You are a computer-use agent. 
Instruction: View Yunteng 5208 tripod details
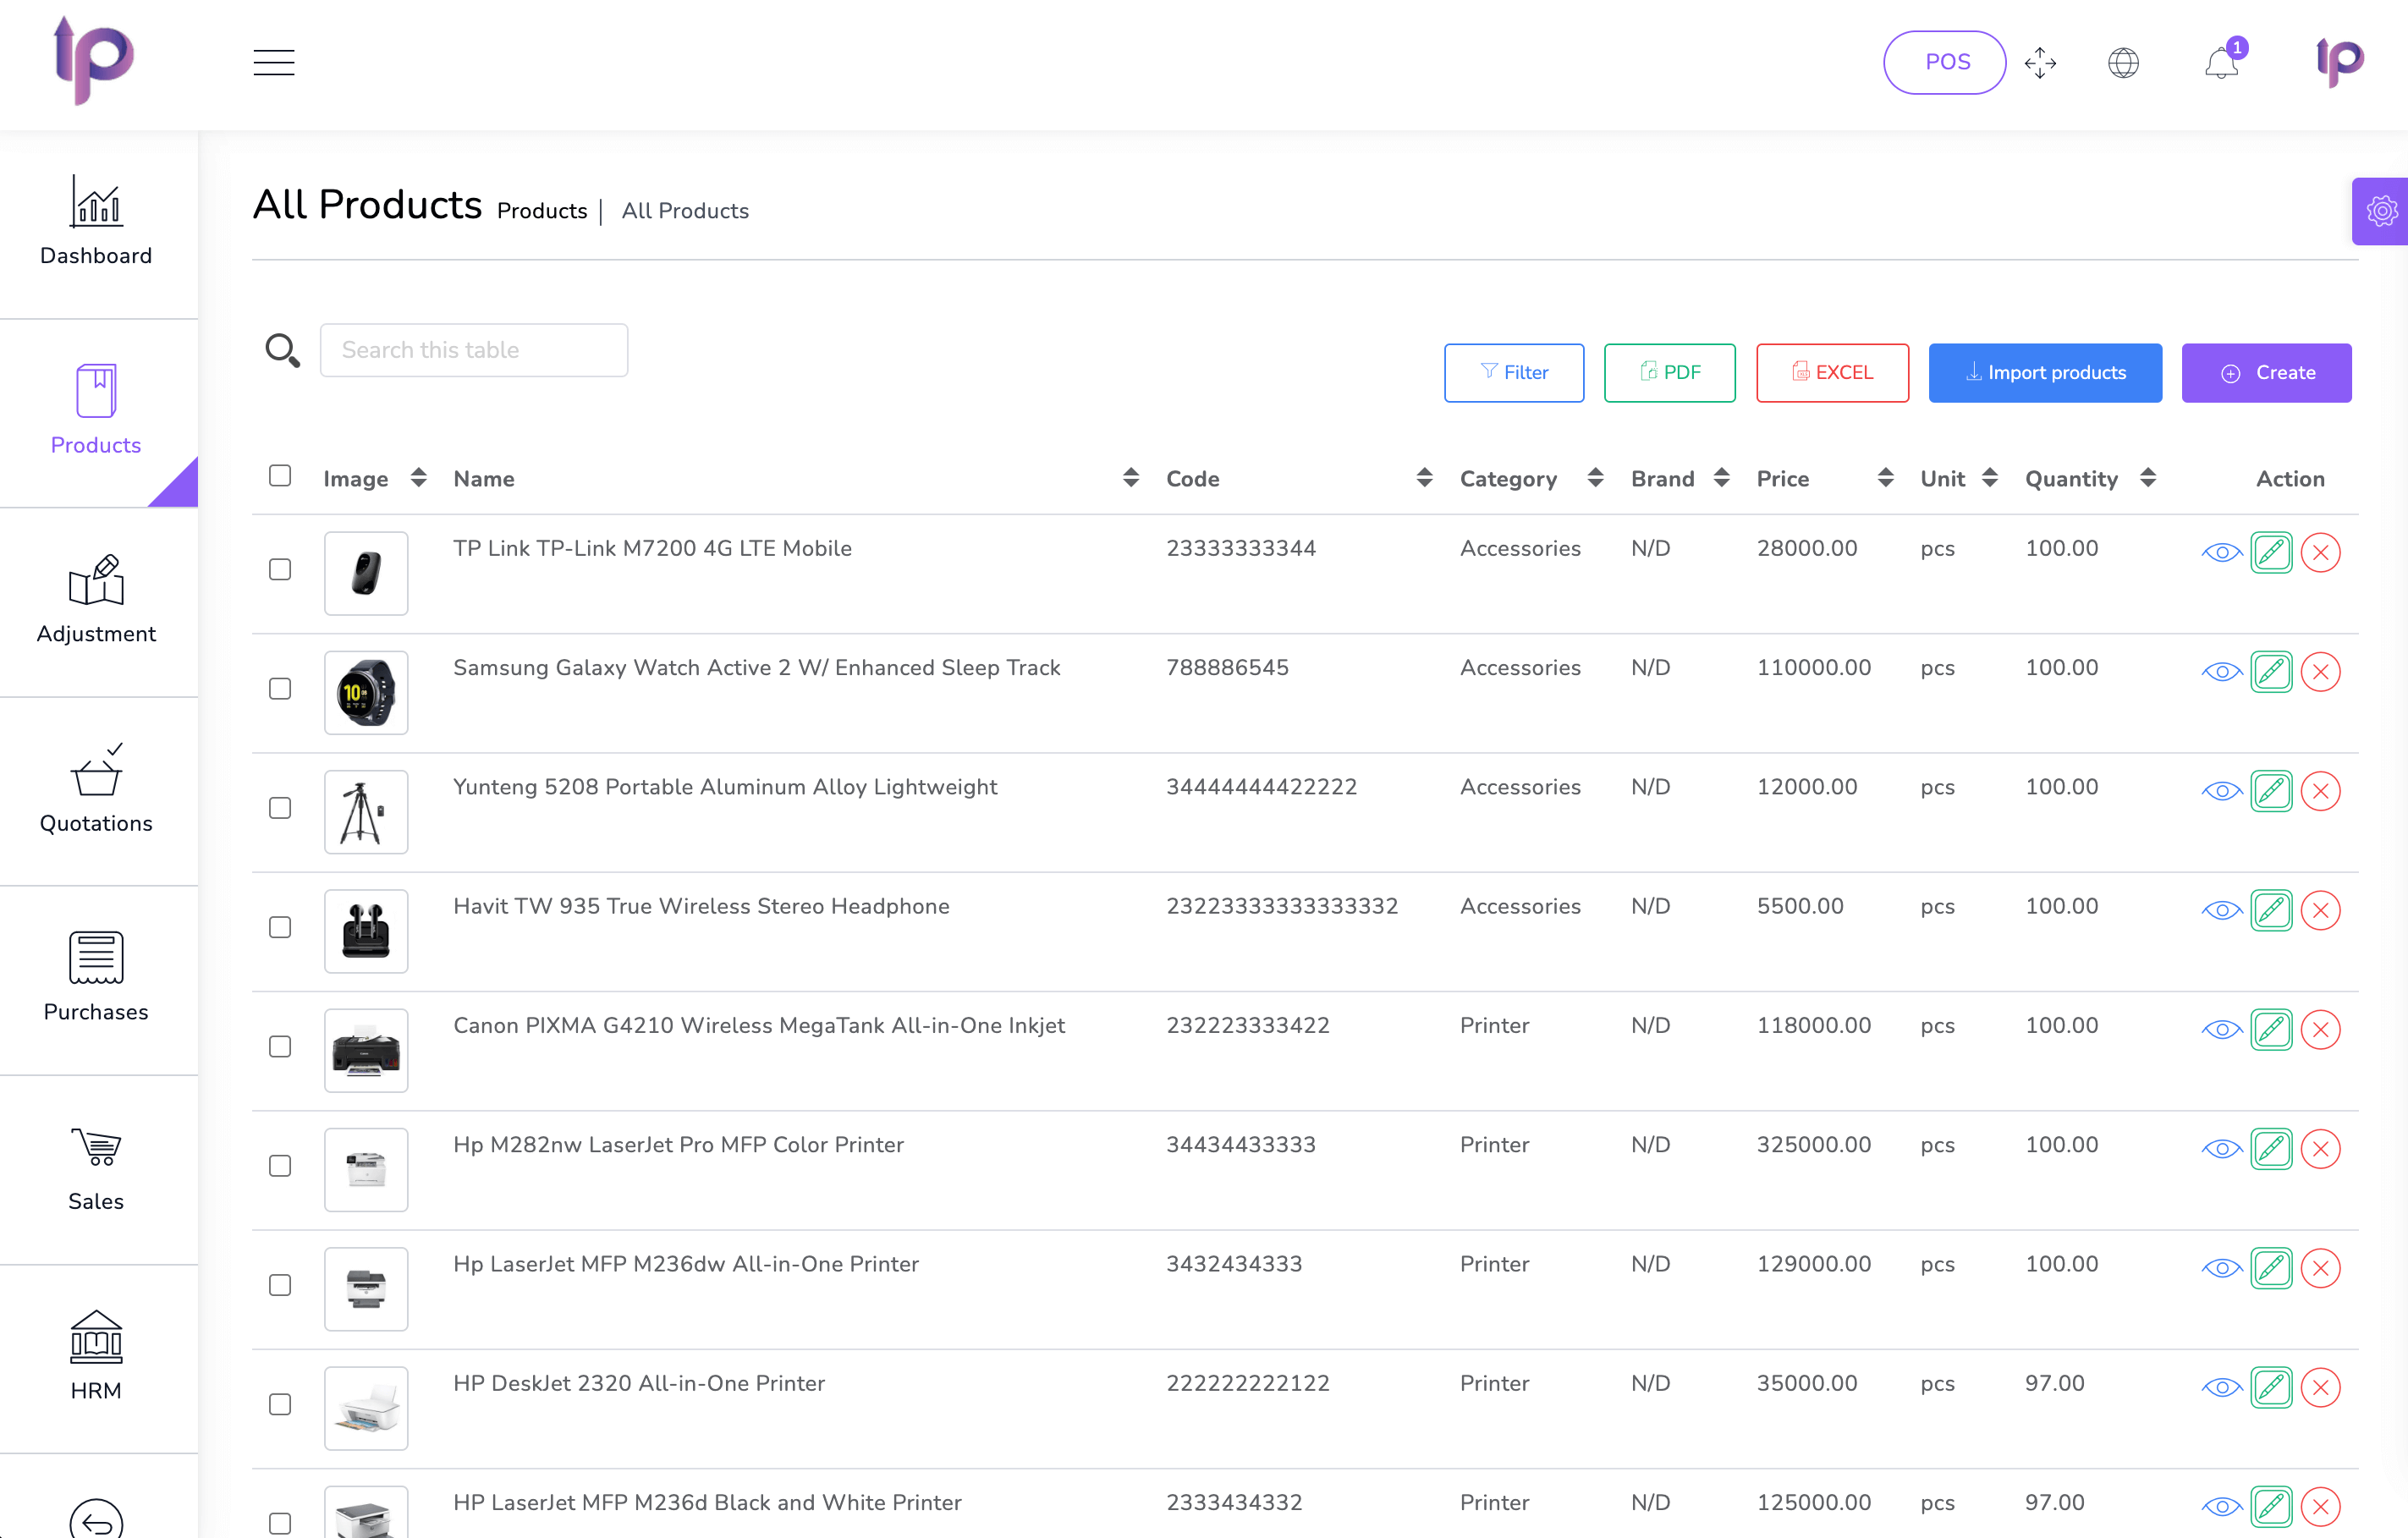click(x=2221, y=790)
